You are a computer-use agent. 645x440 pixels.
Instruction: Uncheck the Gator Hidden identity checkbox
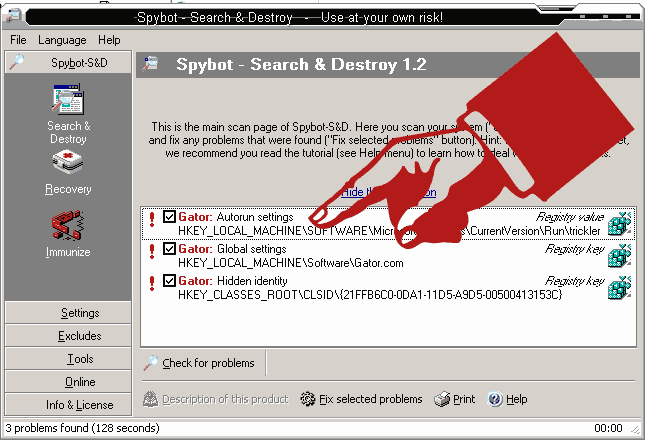point(169,280)
